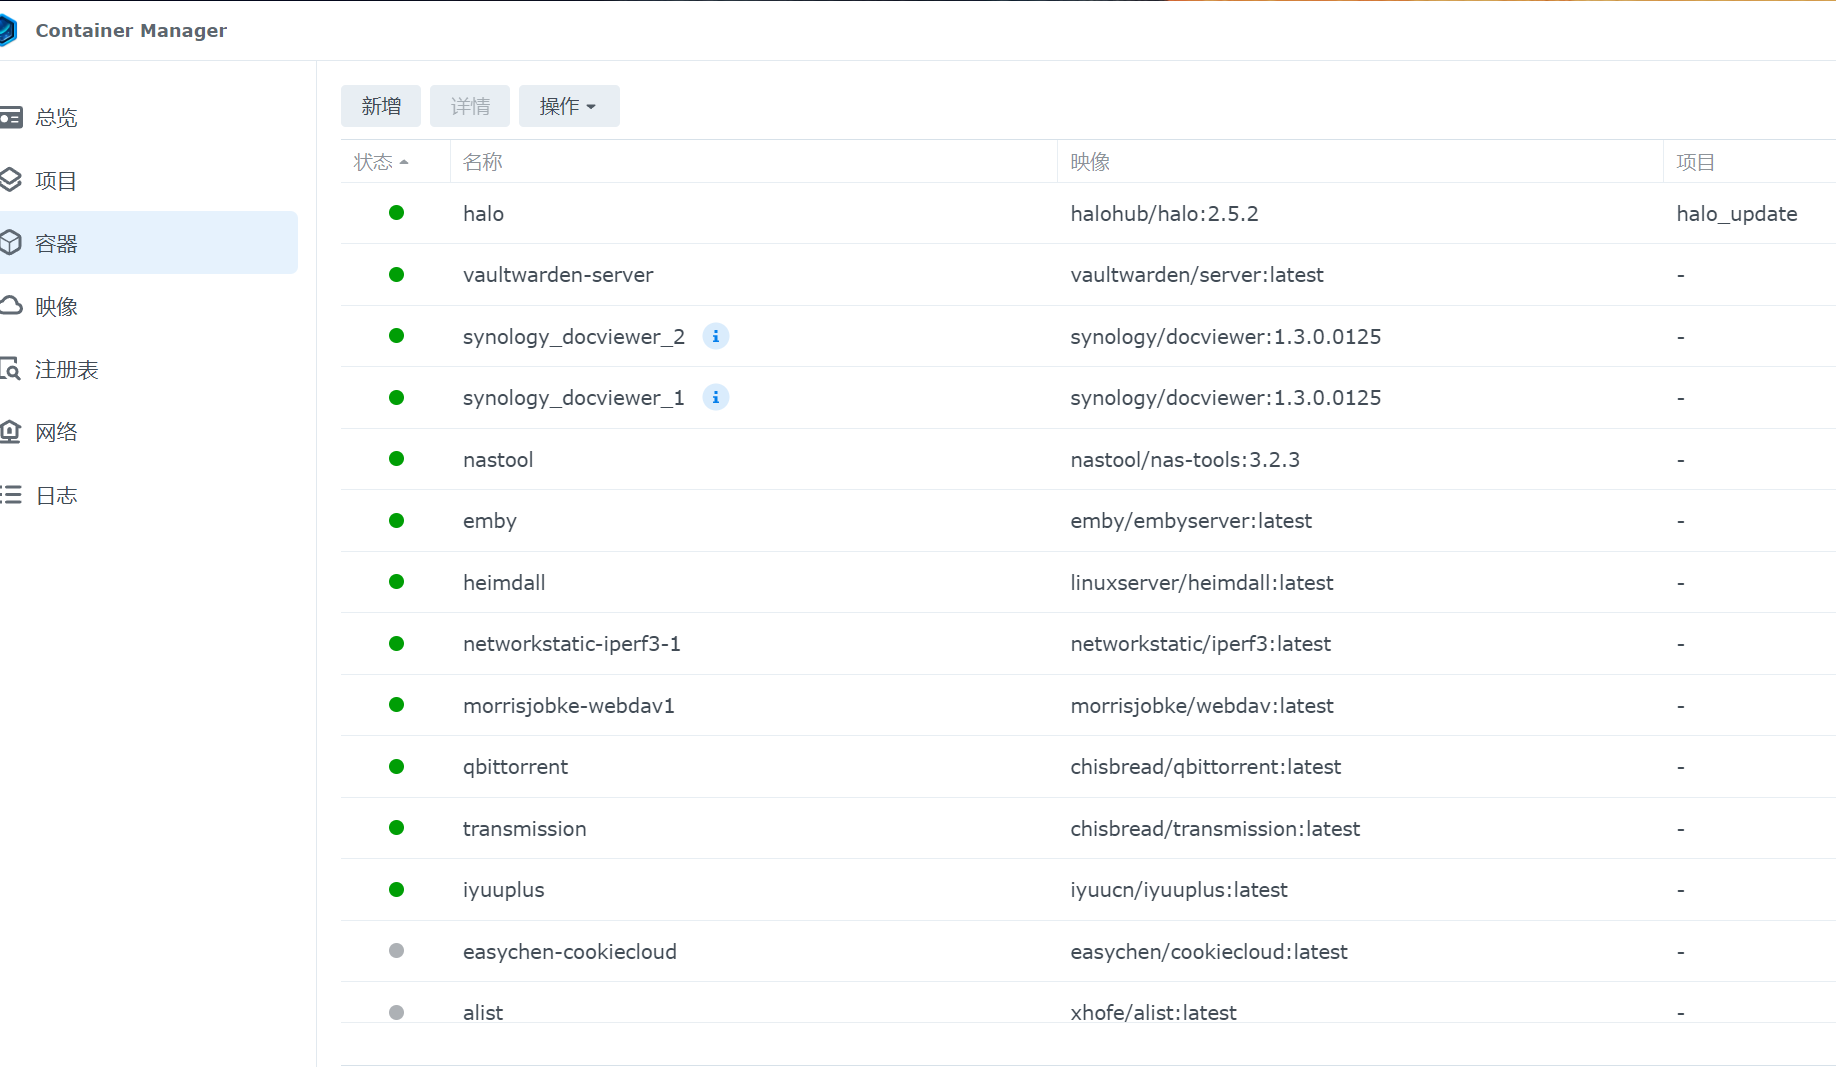Select the halo container row
Viewport: 1836px width, 1067px height.
pos(1088,213)
